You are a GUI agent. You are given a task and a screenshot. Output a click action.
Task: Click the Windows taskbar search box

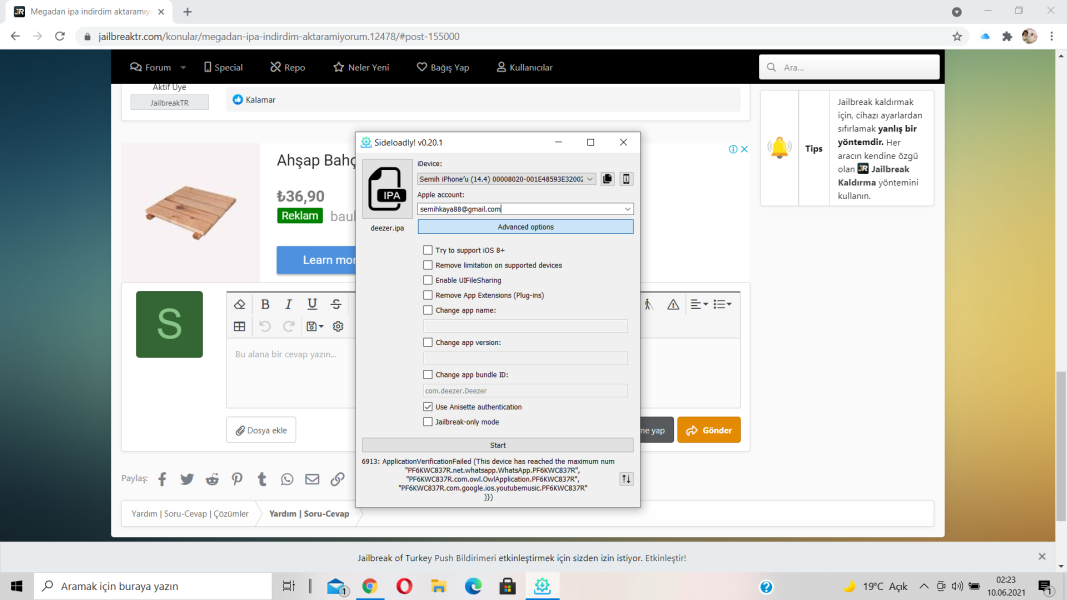pyautogui.click(x=153, y=586)
